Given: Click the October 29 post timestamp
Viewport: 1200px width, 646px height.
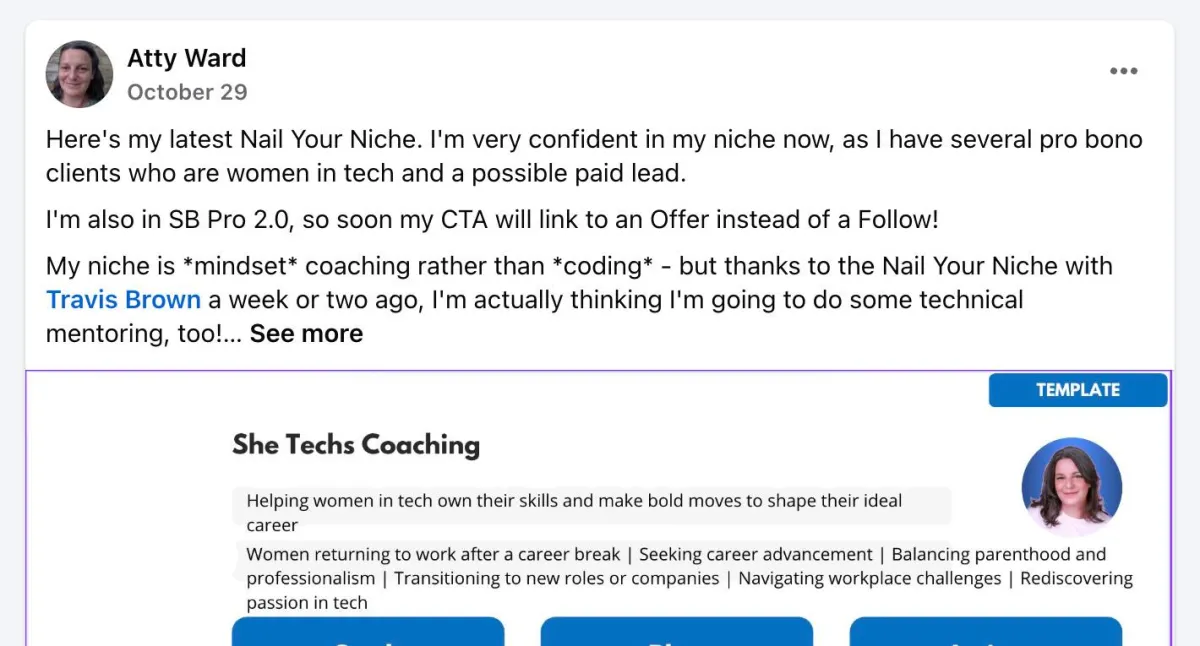Looking at the screenshot, I should click(187, 92).
